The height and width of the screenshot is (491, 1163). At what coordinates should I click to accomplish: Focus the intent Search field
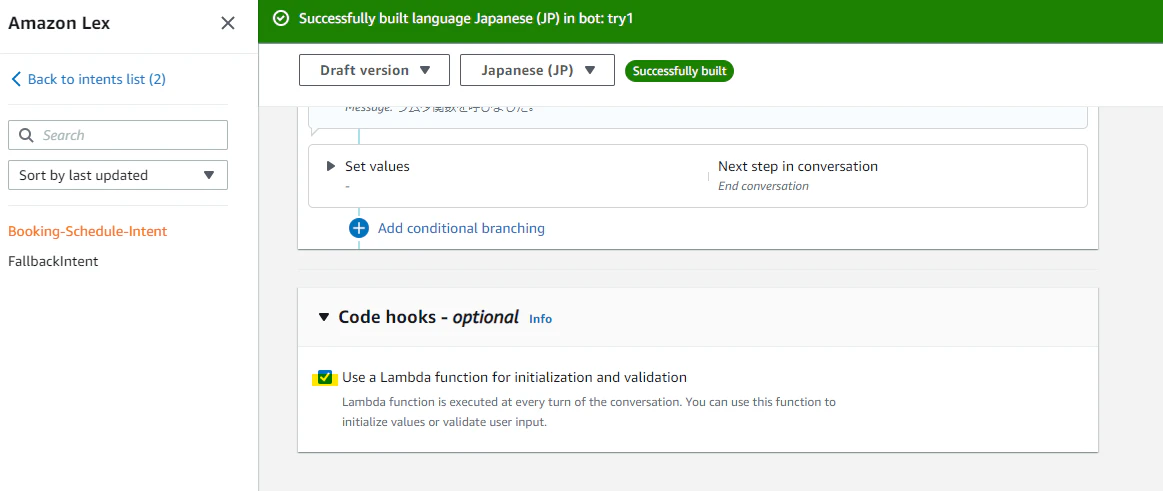click(x=118, y=135)
